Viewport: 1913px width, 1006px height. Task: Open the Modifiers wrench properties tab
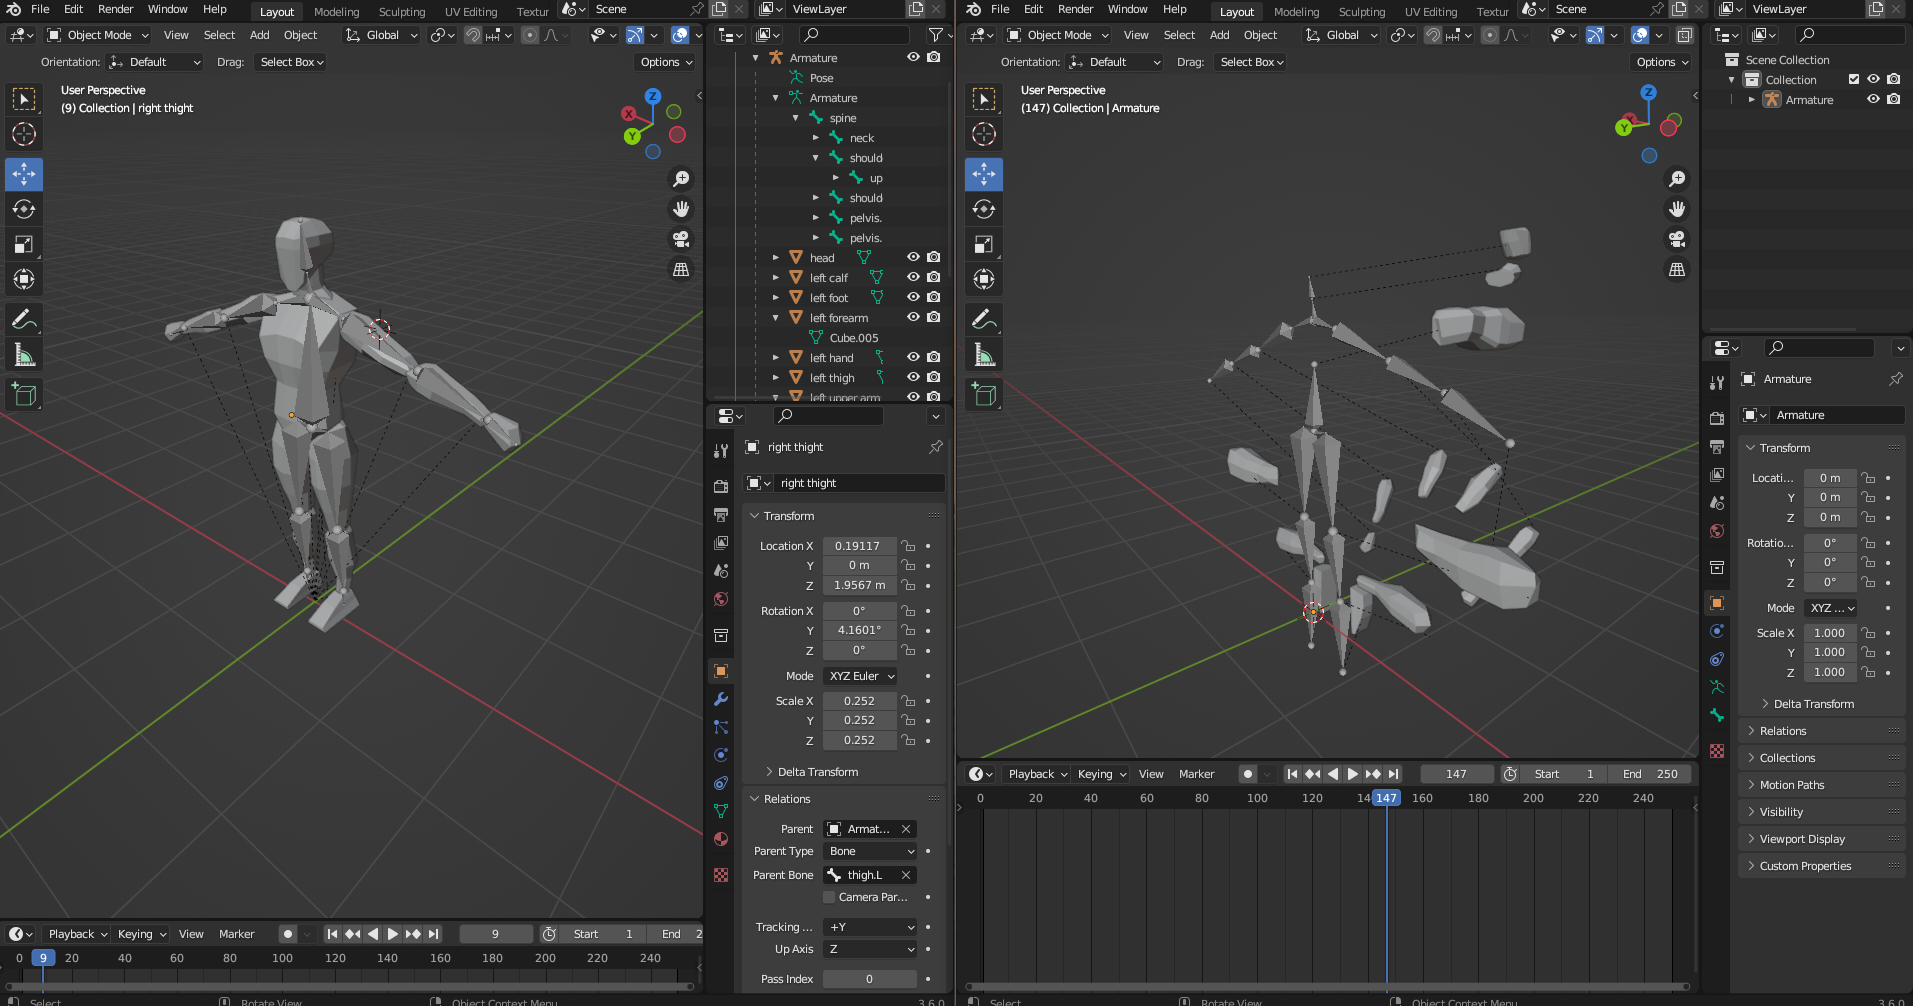click(720, 699)
